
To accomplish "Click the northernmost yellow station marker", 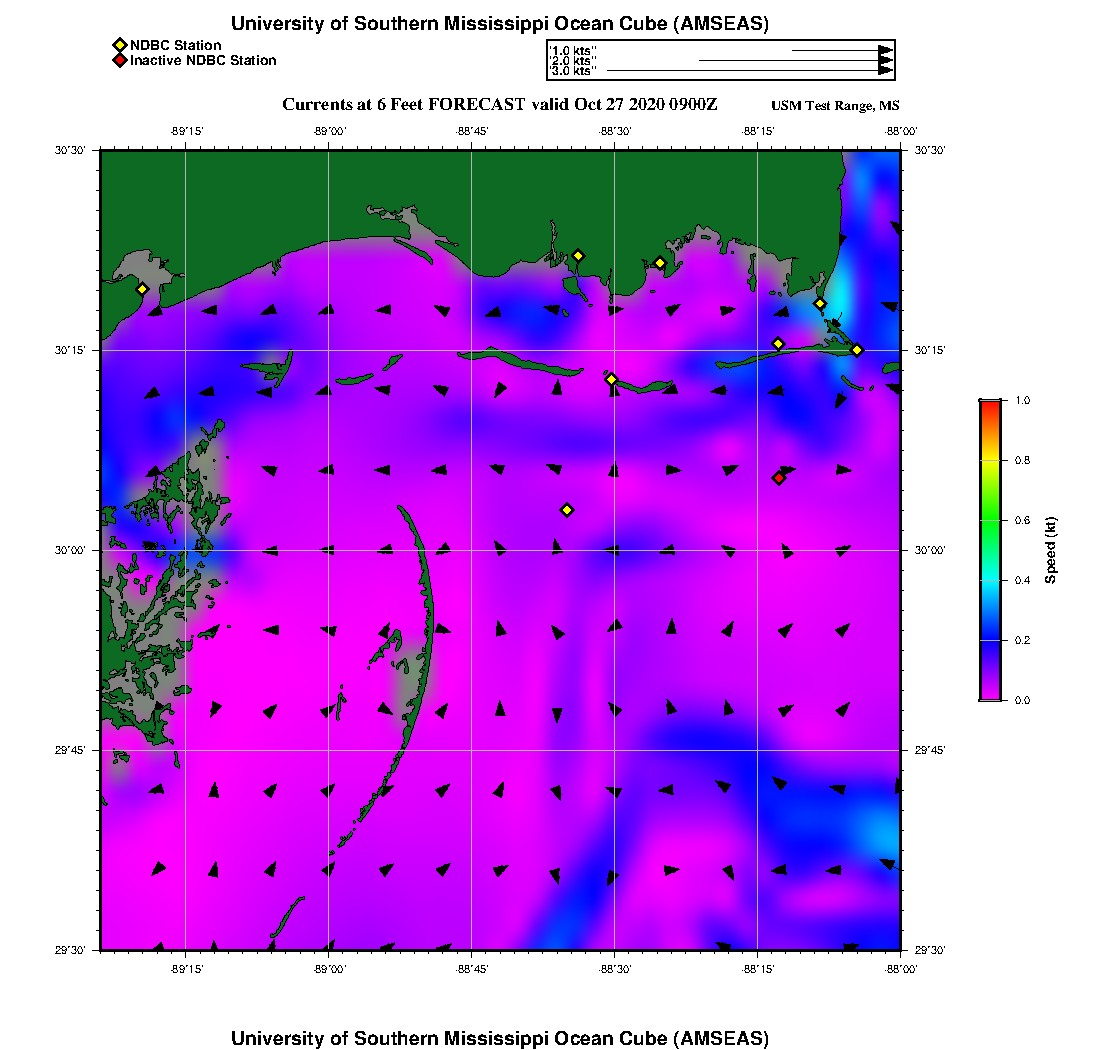I will point(578,256).
